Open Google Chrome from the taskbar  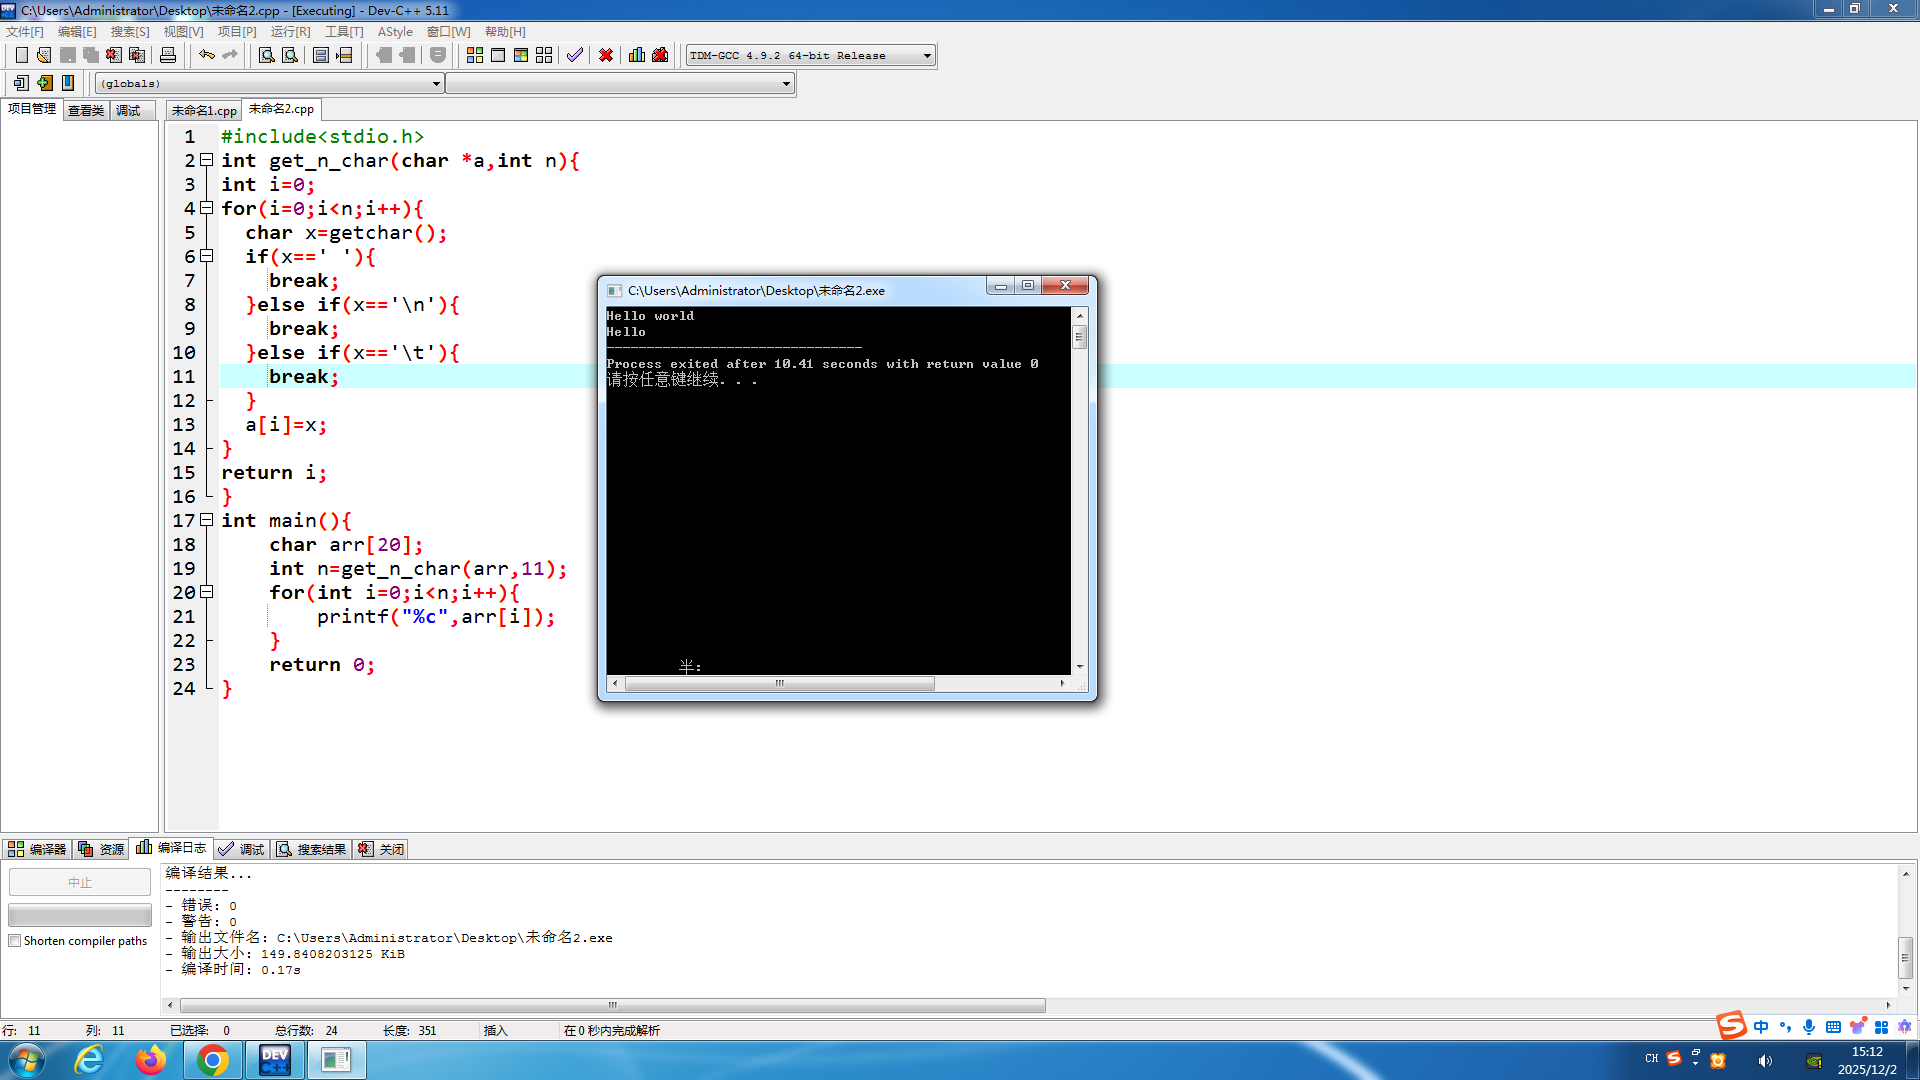[212, 1060]
